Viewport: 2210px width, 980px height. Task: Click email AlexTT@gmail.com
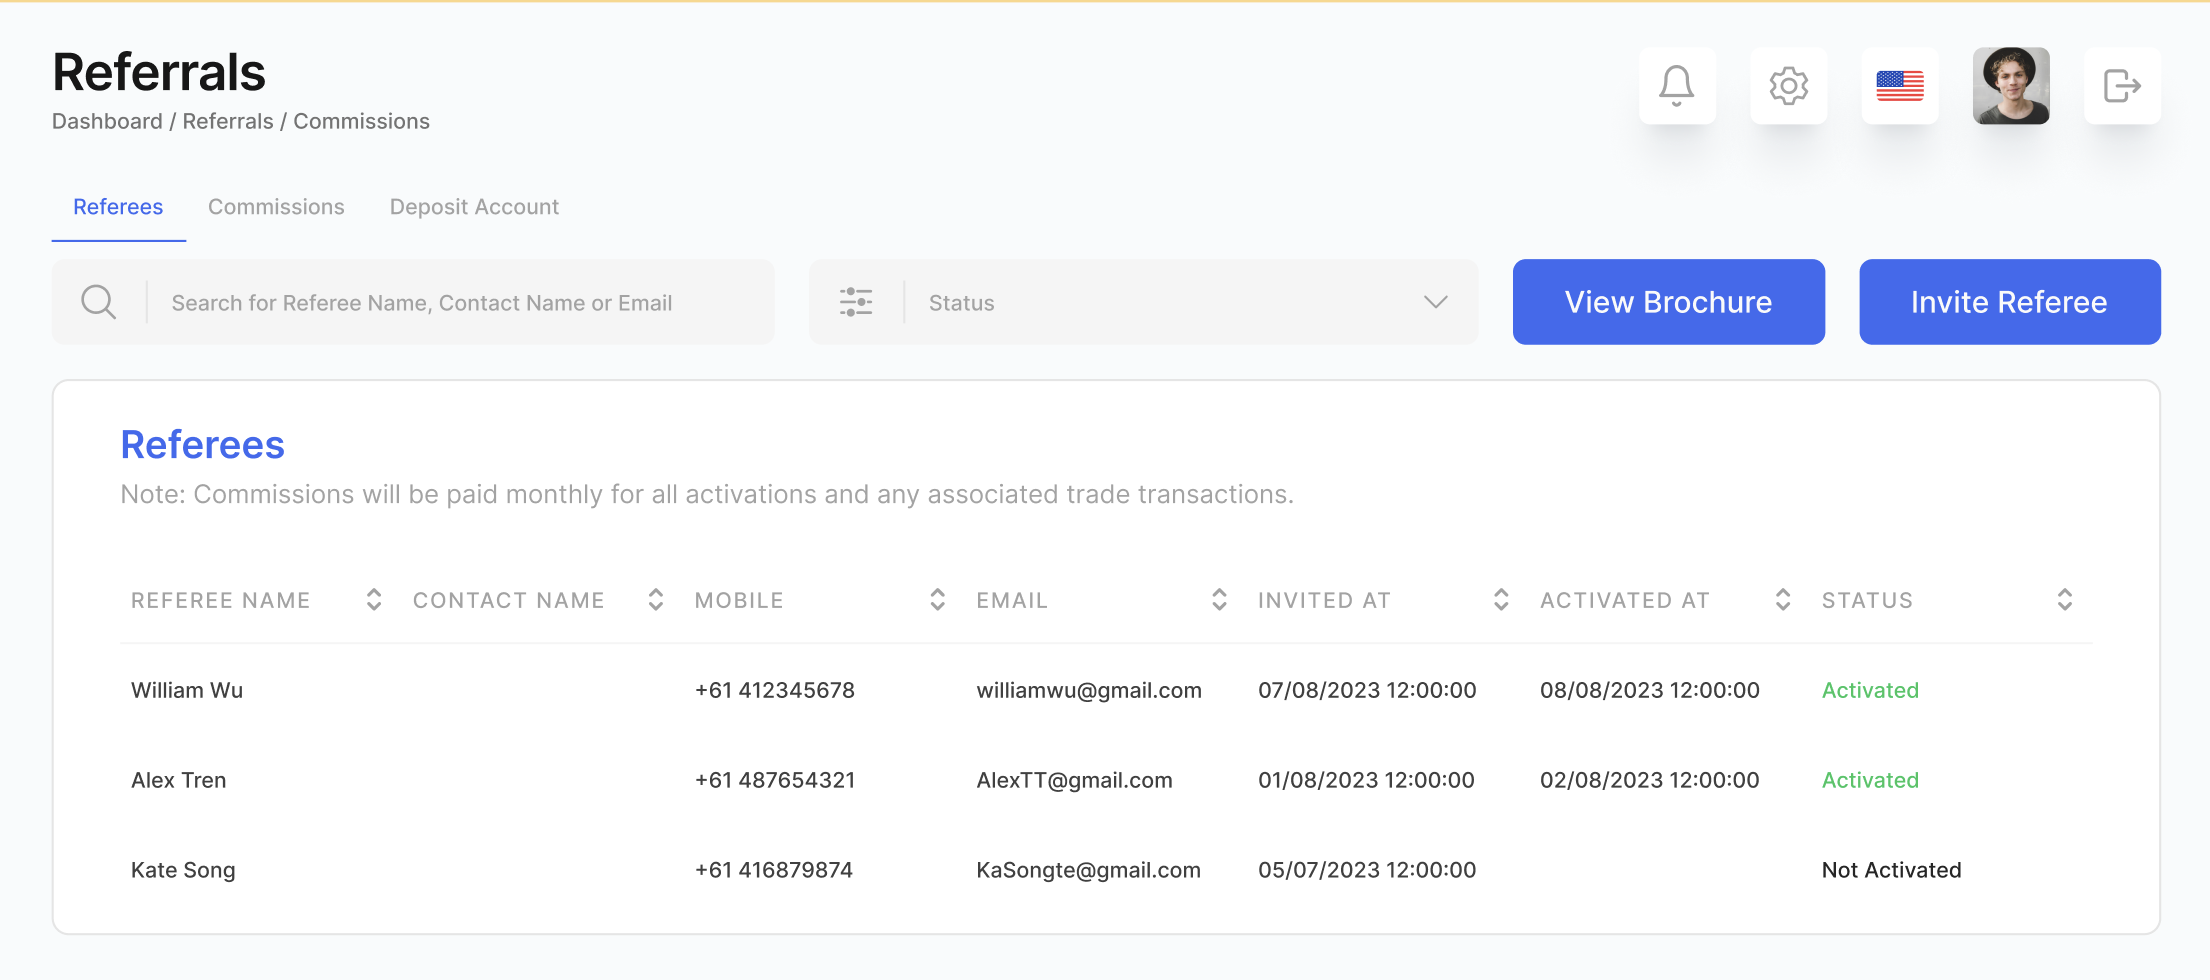click(1074, 780)
